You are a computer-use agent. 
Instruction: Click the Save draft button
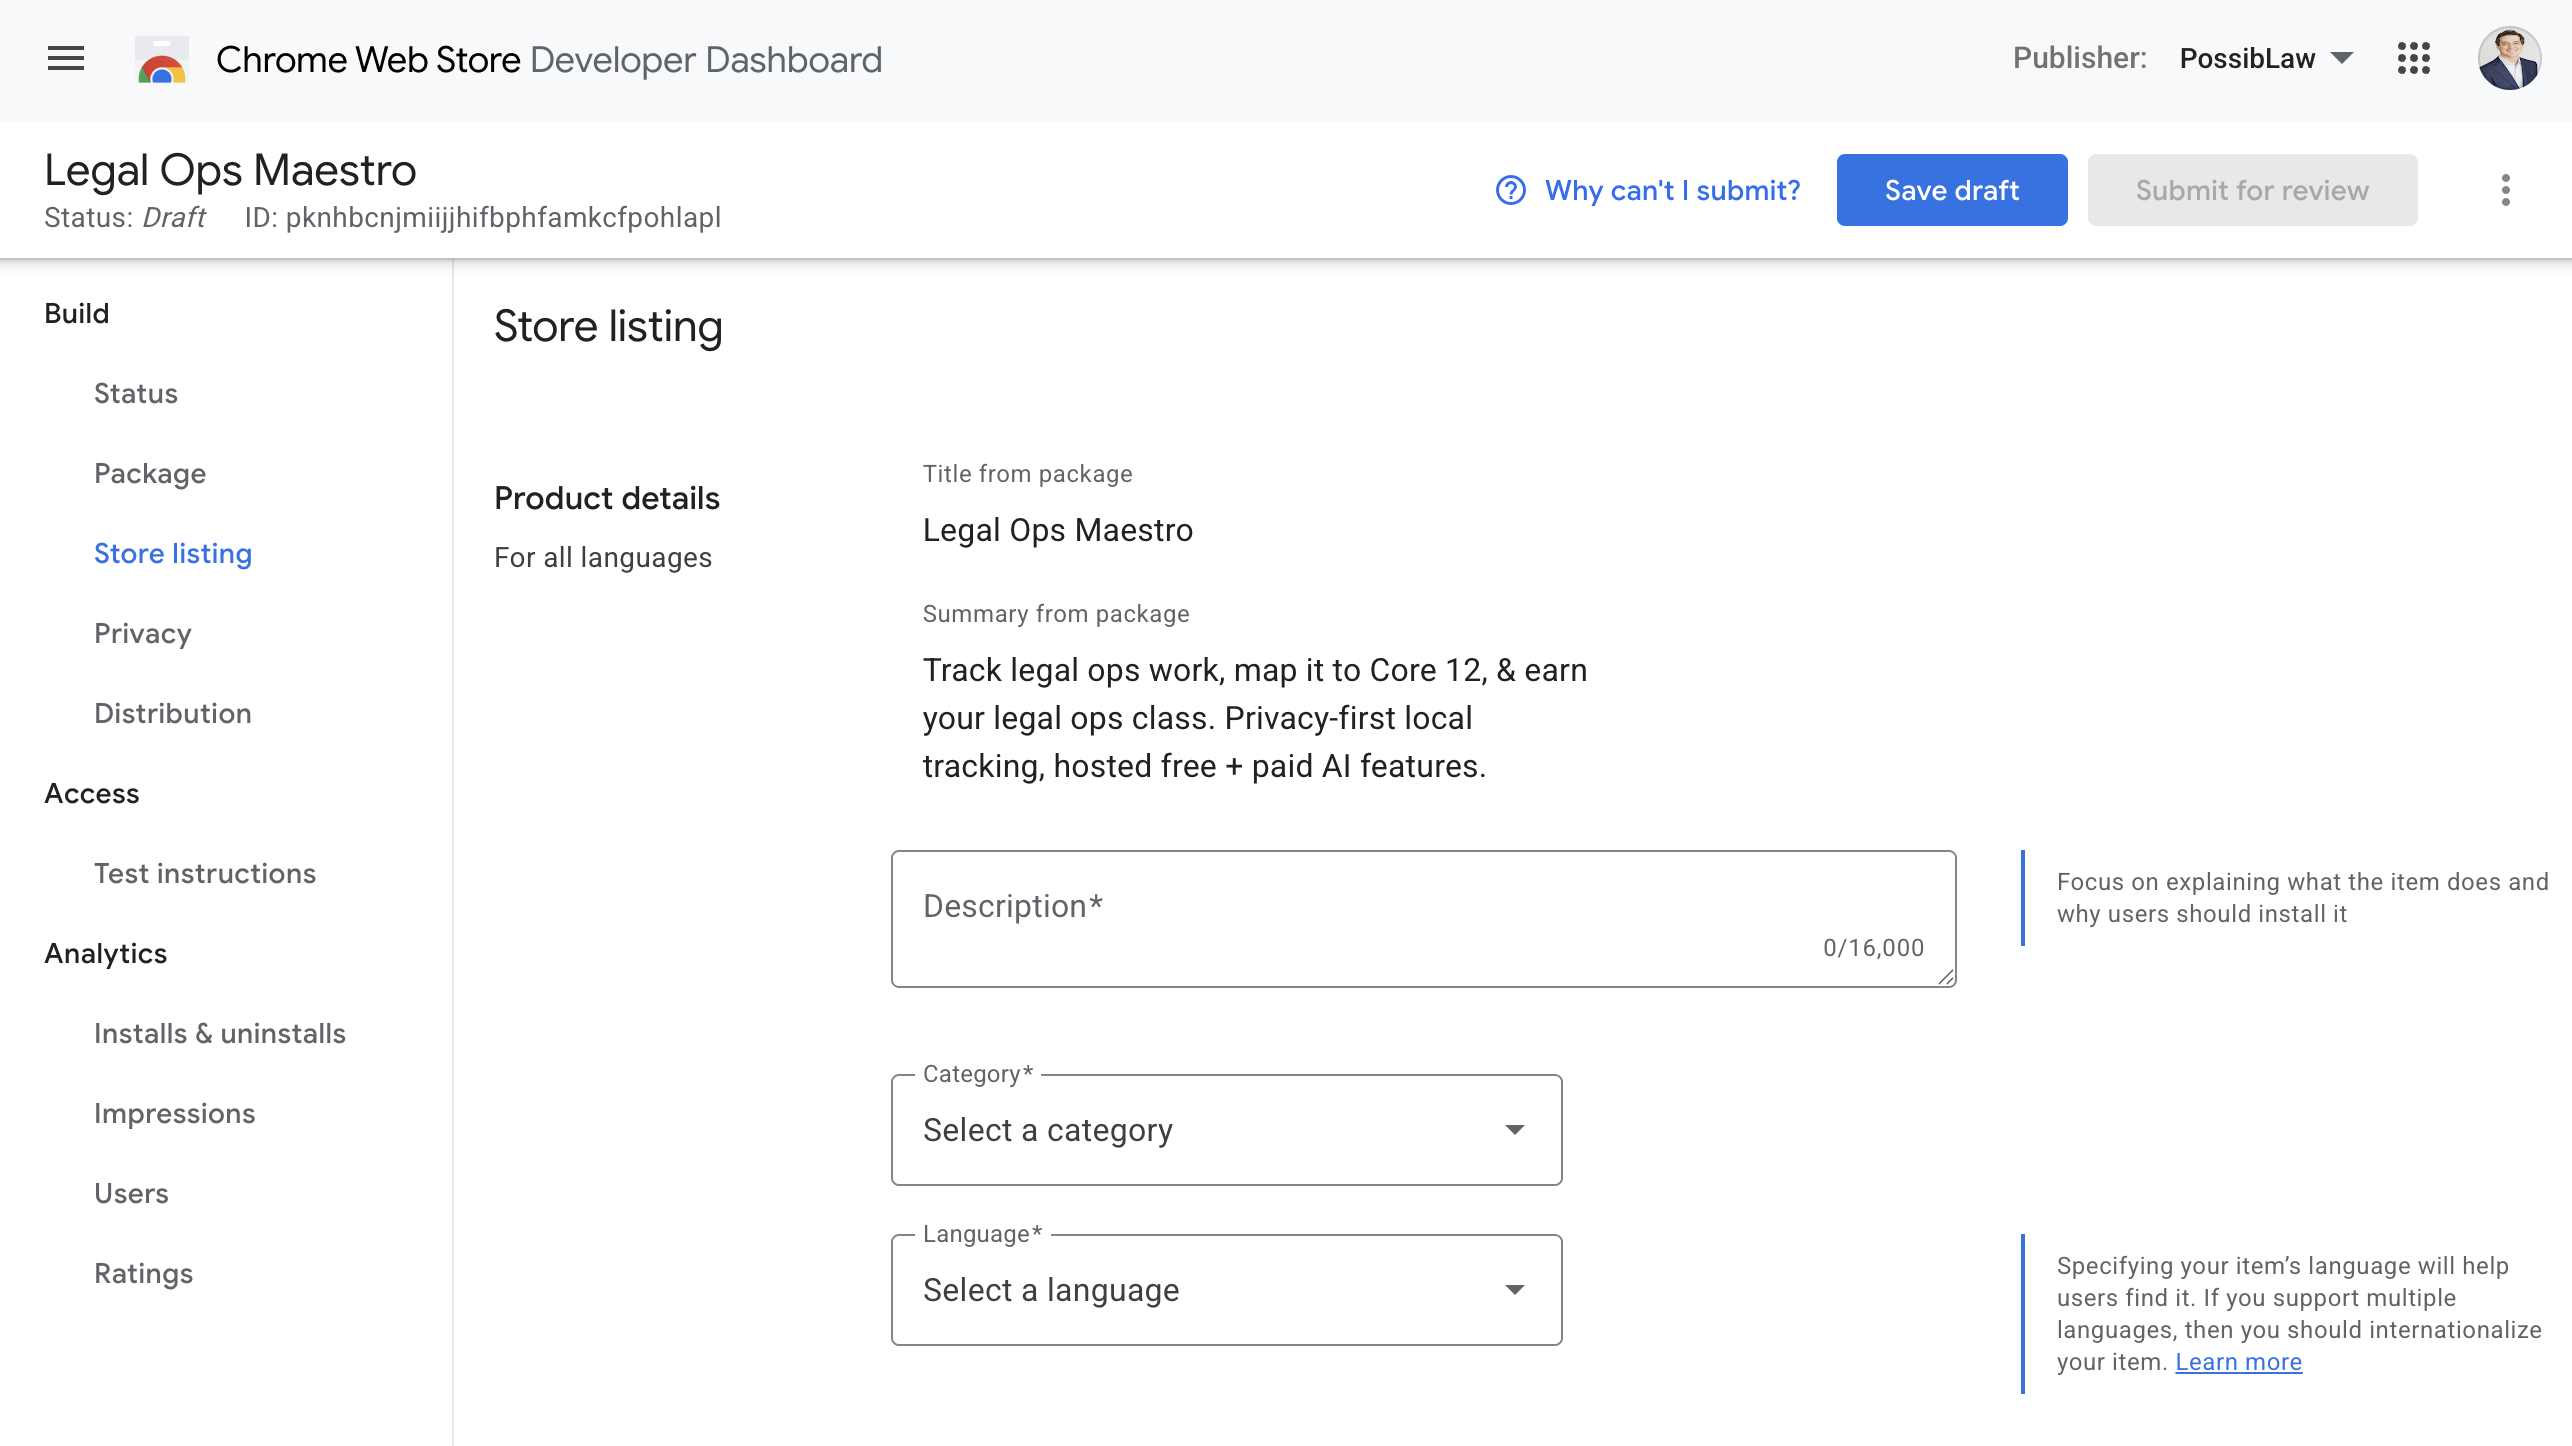[1951, 190]
